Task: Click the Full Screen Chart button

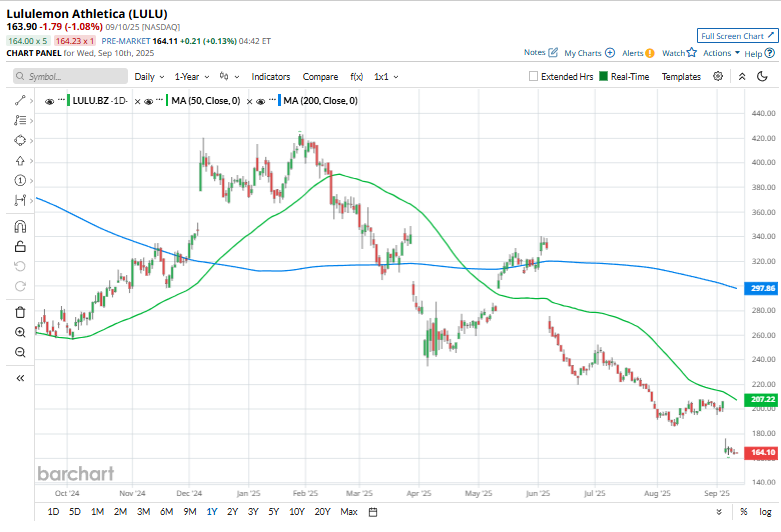Action: click(x=737, y=36)
